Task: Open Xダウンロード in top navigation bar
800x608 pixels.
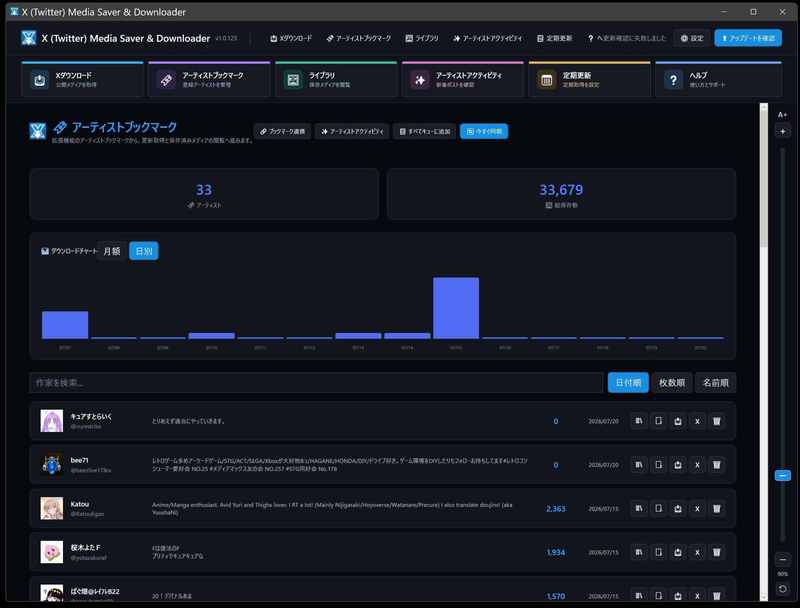Action: click(x=290, y=38)
